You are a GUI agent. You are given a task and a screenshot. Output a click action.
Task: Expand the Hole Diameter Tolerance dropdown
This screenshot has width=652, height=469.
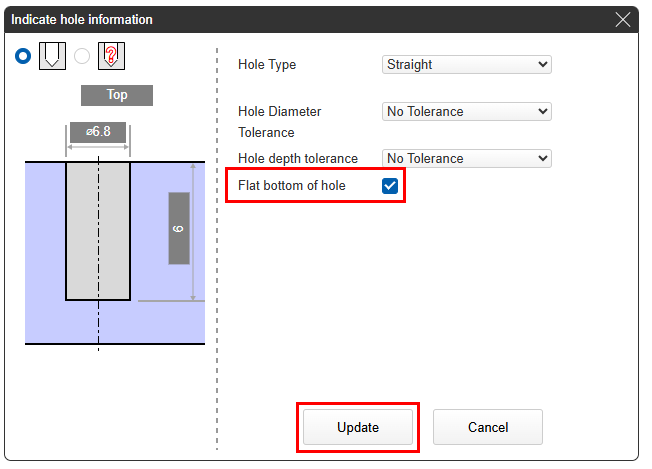tap(467, 111)
